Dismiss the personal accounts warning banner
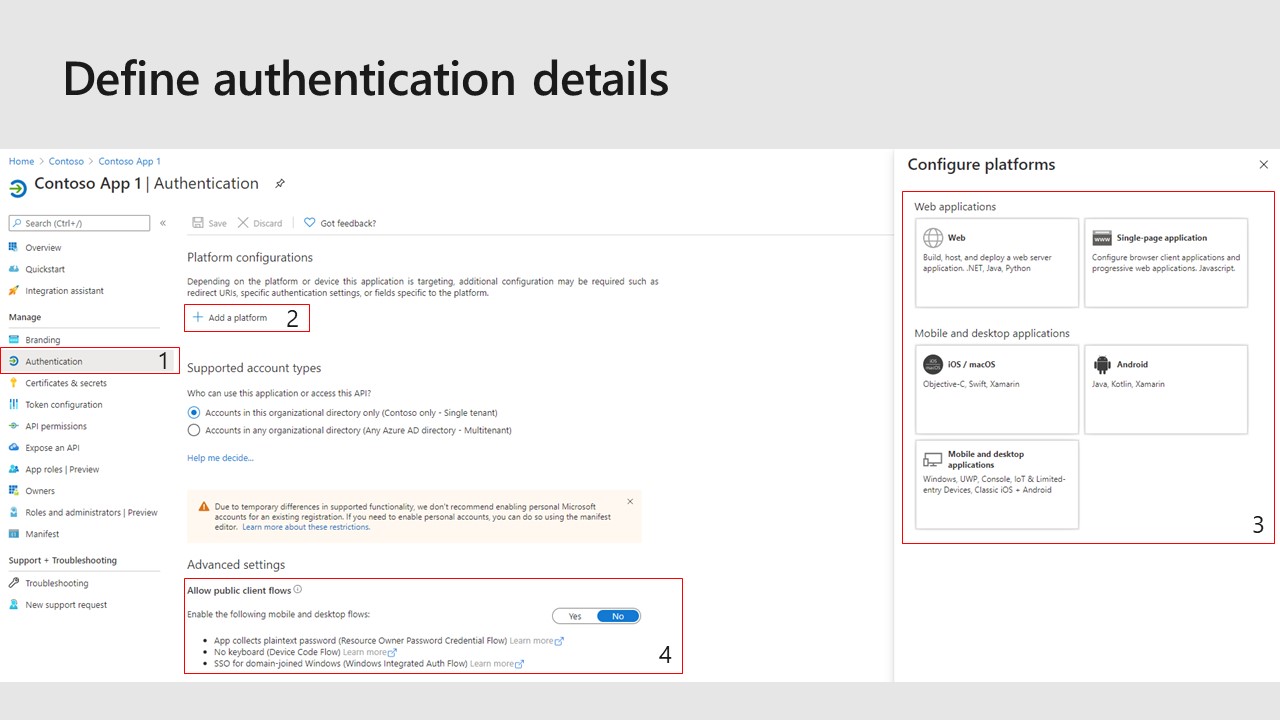This screenshot has height=720, width=1280. click(630, 501)
